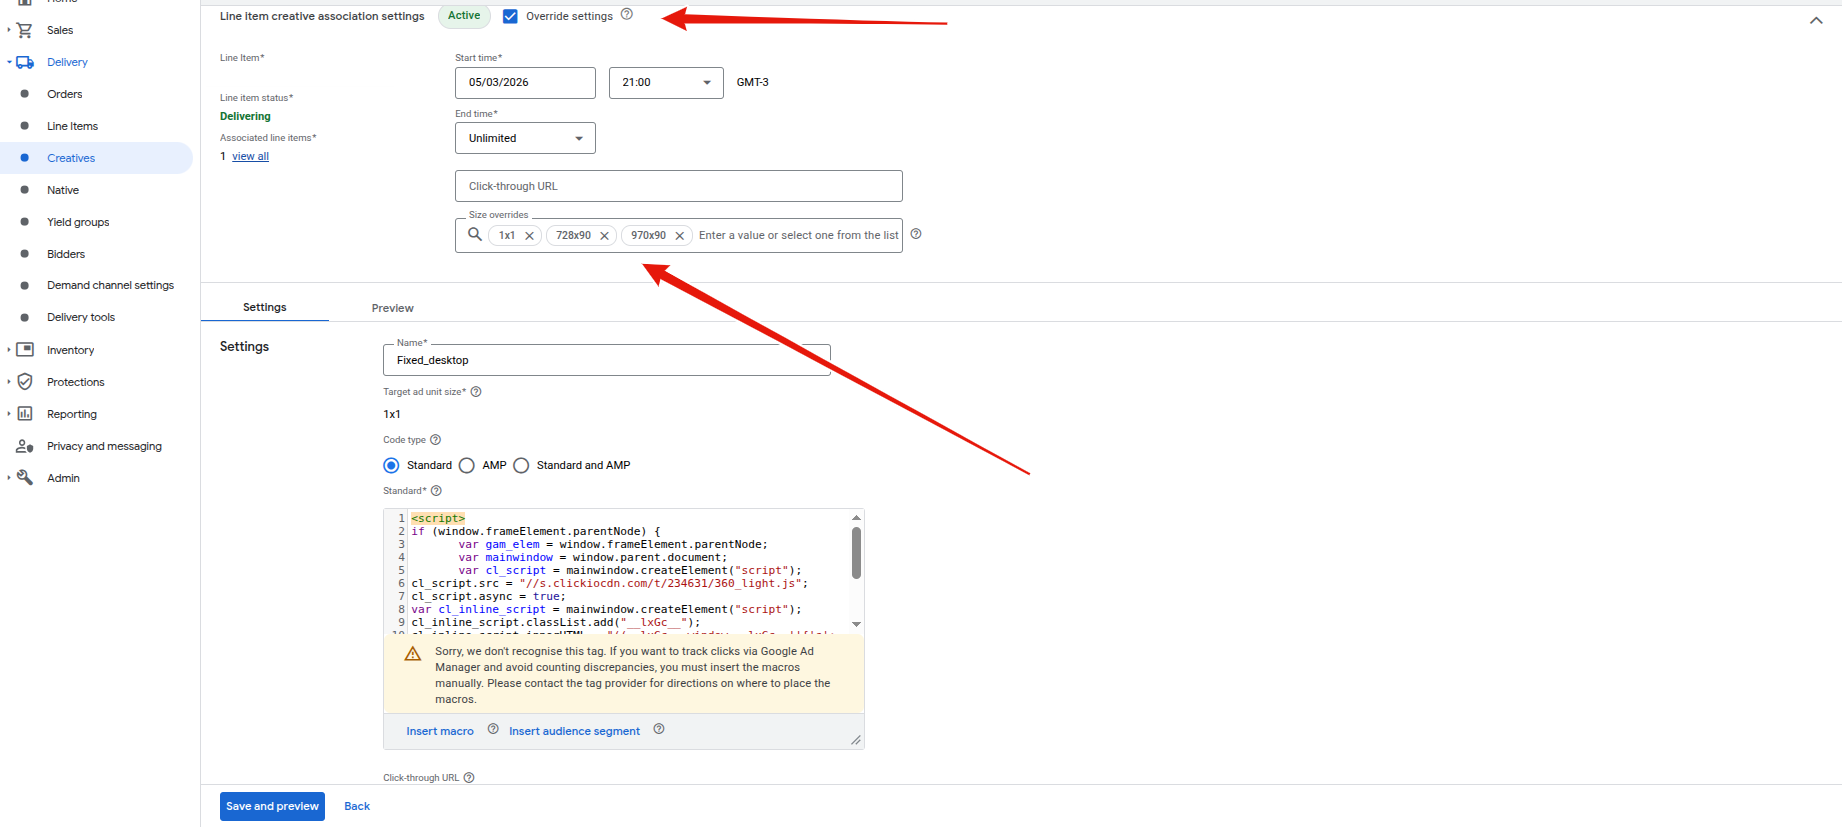
Task: Click the Insert macro link
Action: tap(440, 731)
